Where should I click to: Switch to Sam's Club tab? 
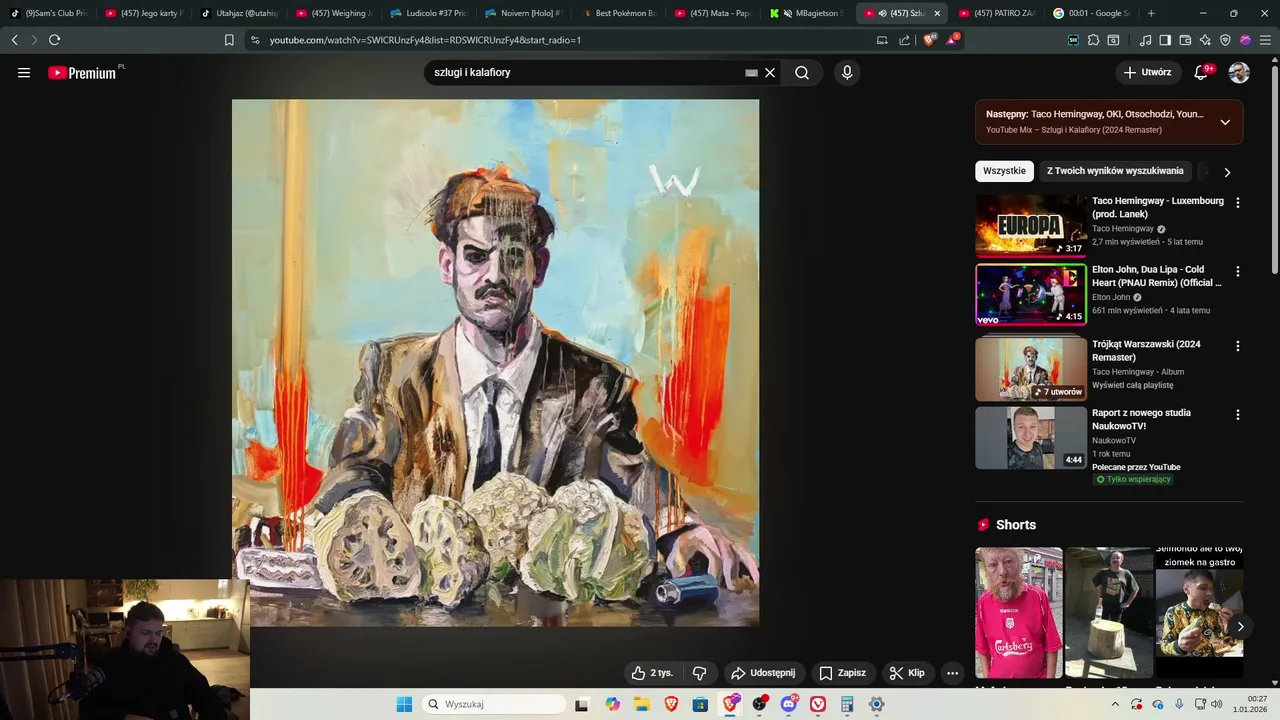tap(48, 13)
